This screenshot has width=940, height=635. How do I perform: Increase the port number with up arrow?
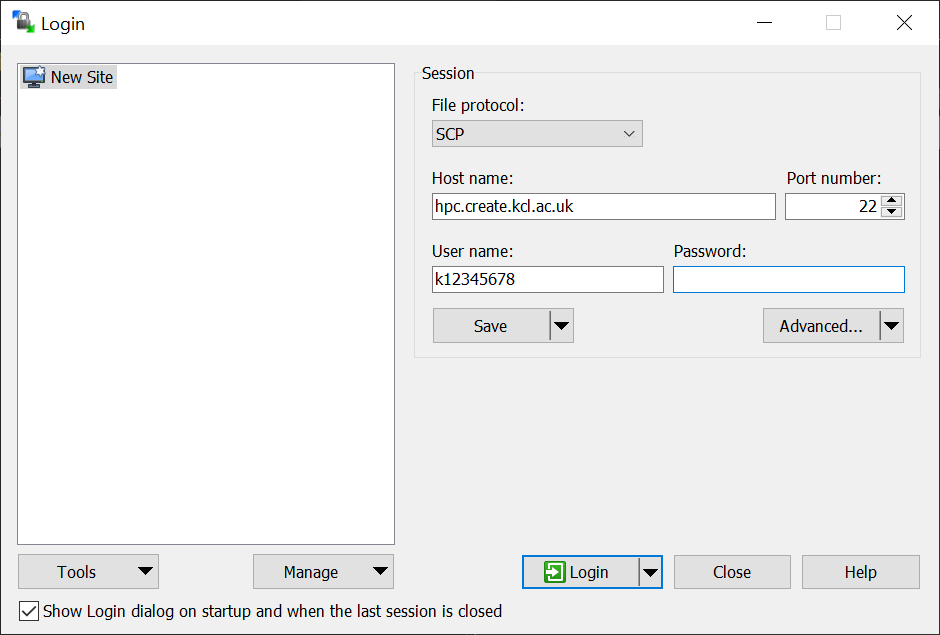coord(892,201)
